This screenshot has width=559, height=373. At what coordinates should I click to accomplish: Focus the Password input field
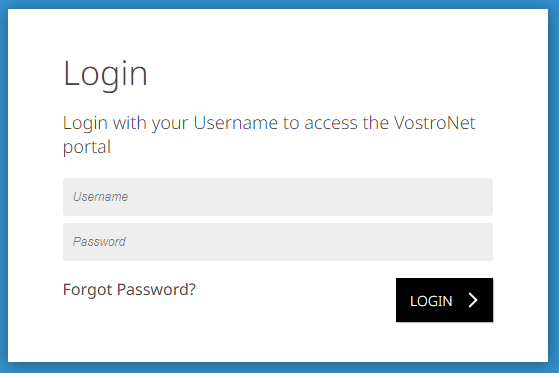(278, 242)
